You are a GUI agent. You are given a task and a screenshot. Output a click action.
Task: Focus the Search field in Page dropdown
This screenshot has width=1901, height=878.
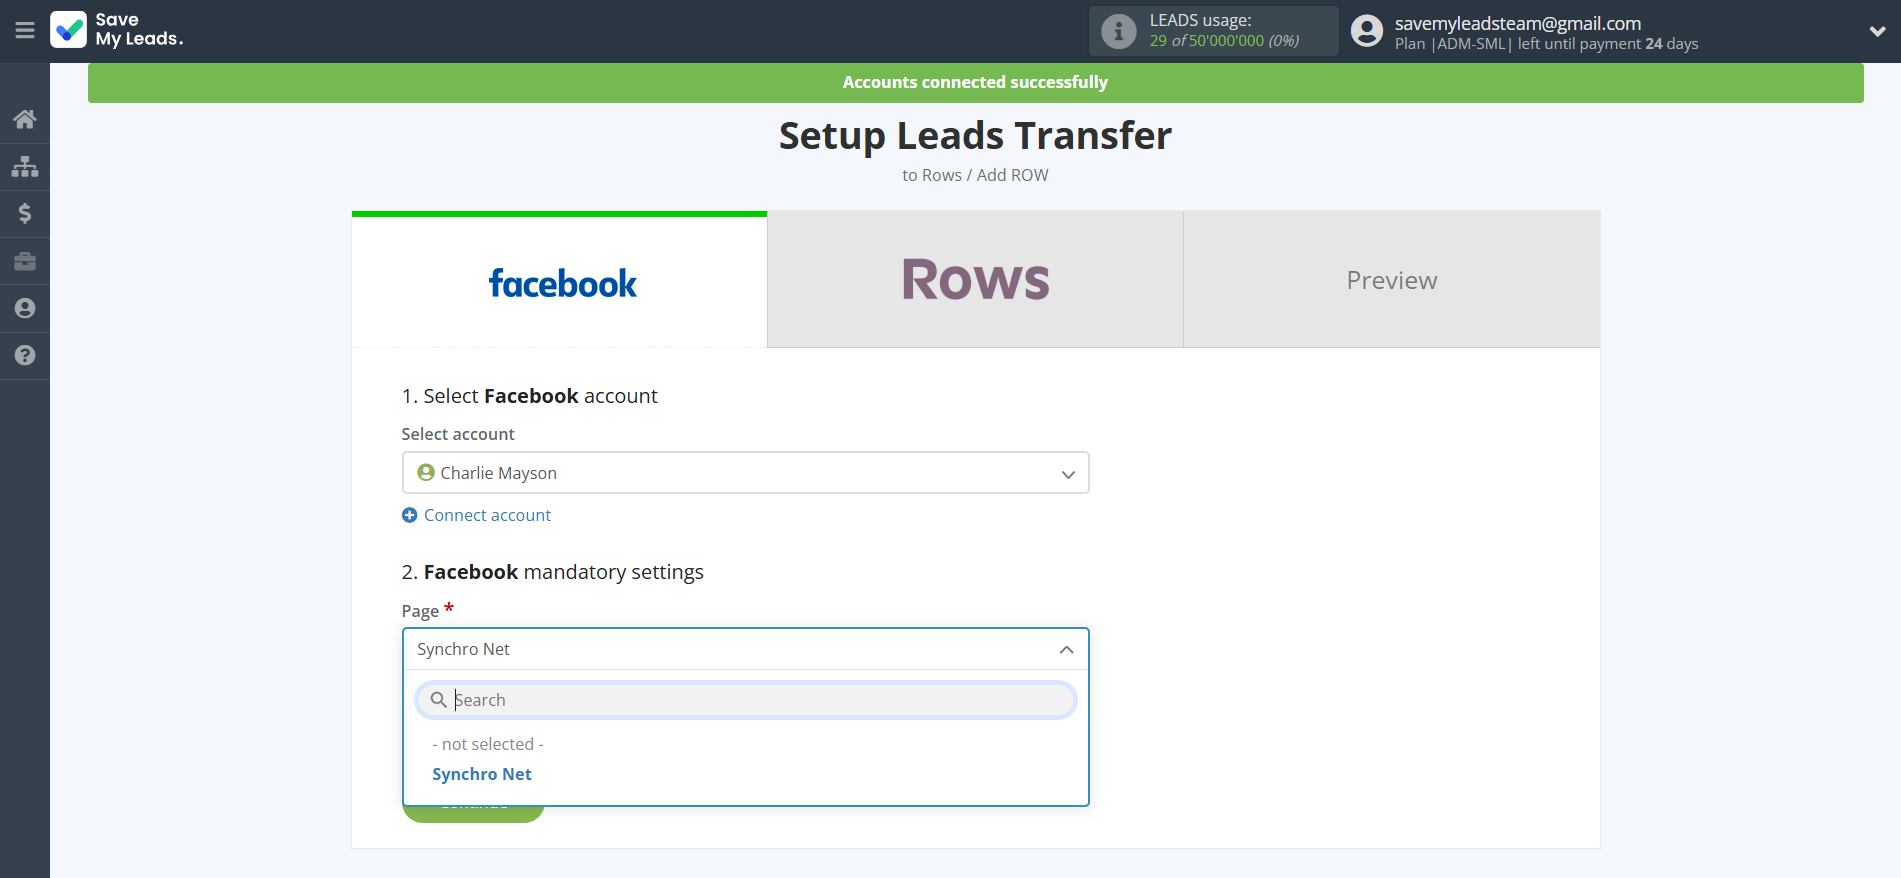[745, 700]
